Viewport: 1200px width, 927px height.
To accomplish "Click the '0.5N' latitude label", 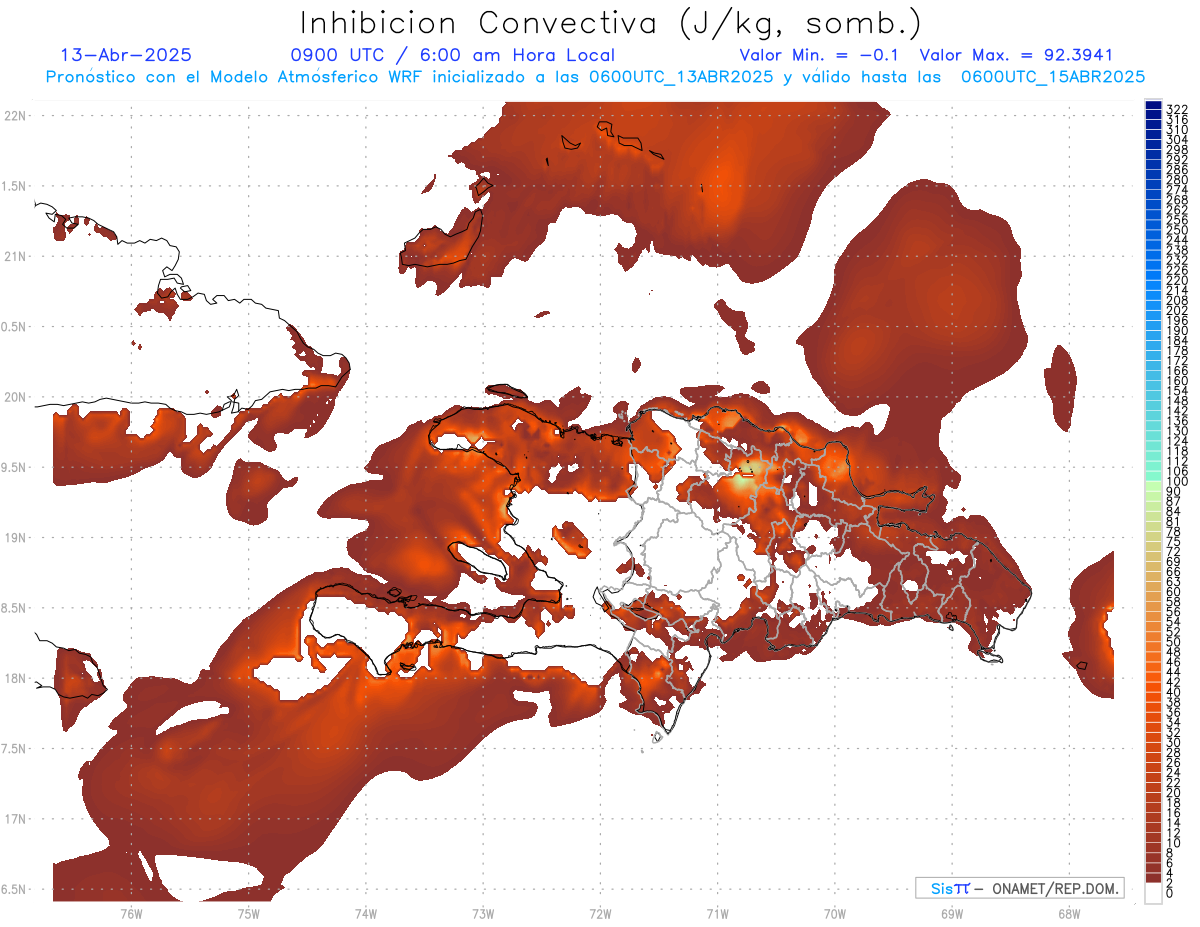I will click(x=15, y=327).
